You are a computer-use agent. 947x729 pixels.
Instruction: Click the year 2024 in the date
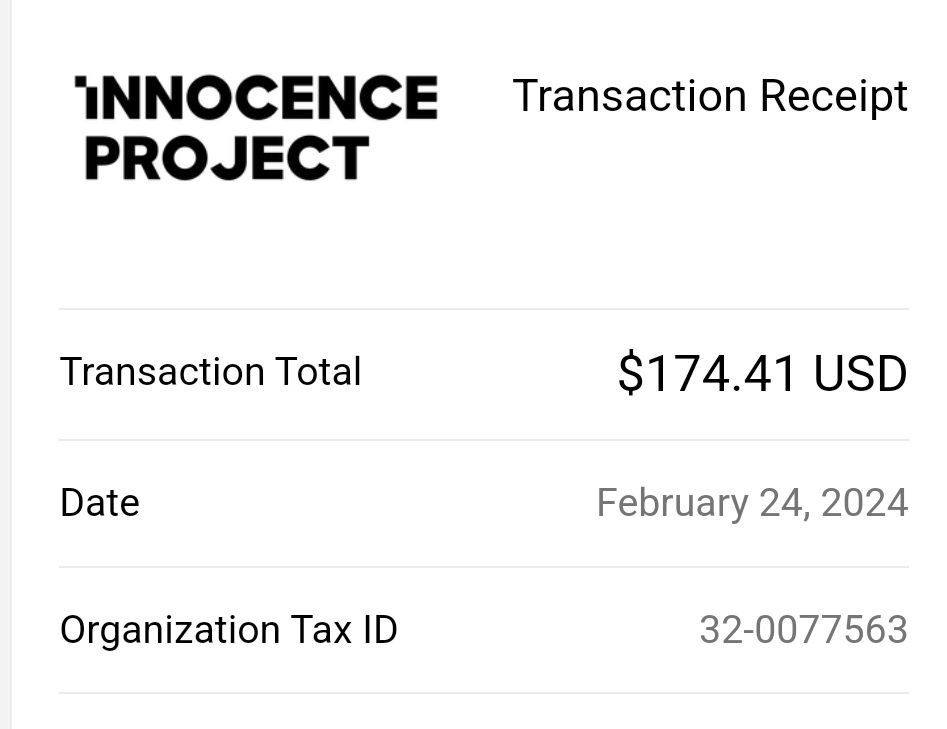(864, 503)
